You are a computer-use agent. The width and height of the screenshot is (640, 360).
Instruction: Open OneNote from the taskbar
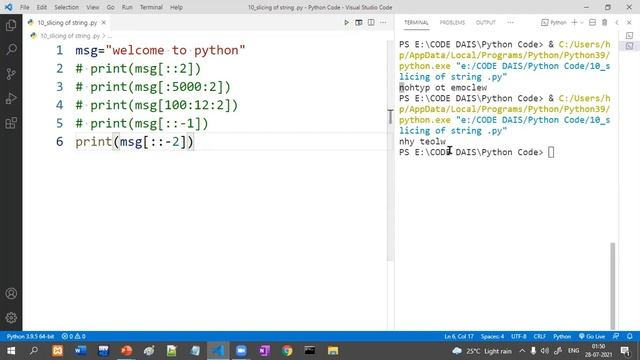(x=264, y=351)
